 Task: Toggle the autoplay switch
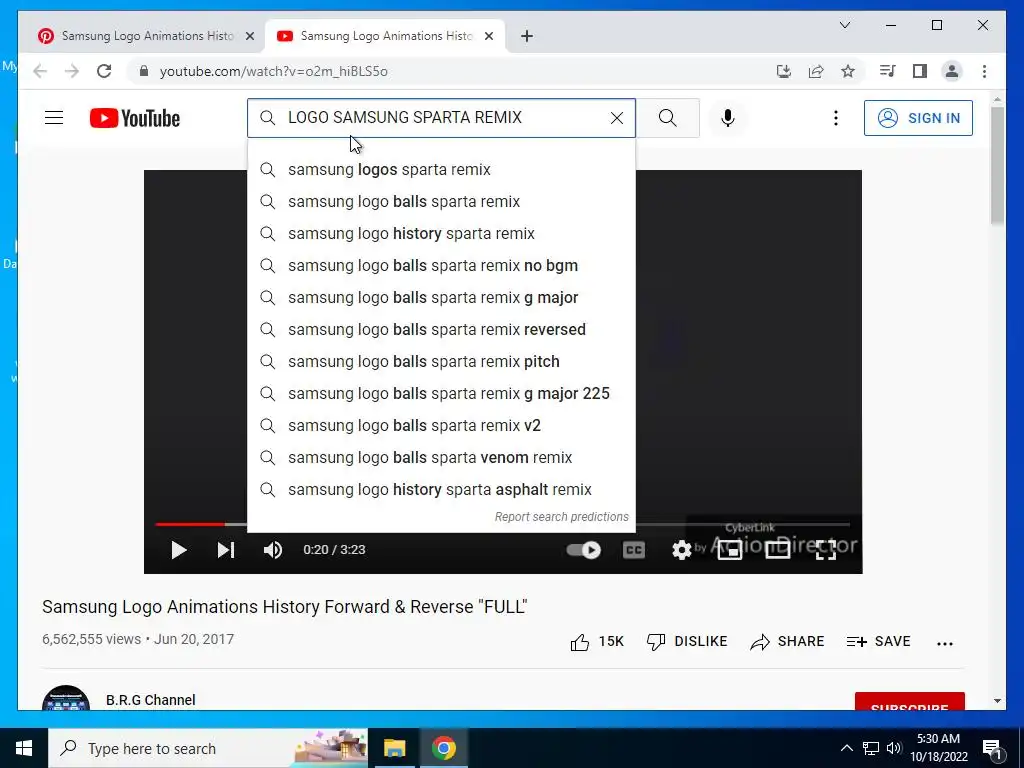point(583,550)
